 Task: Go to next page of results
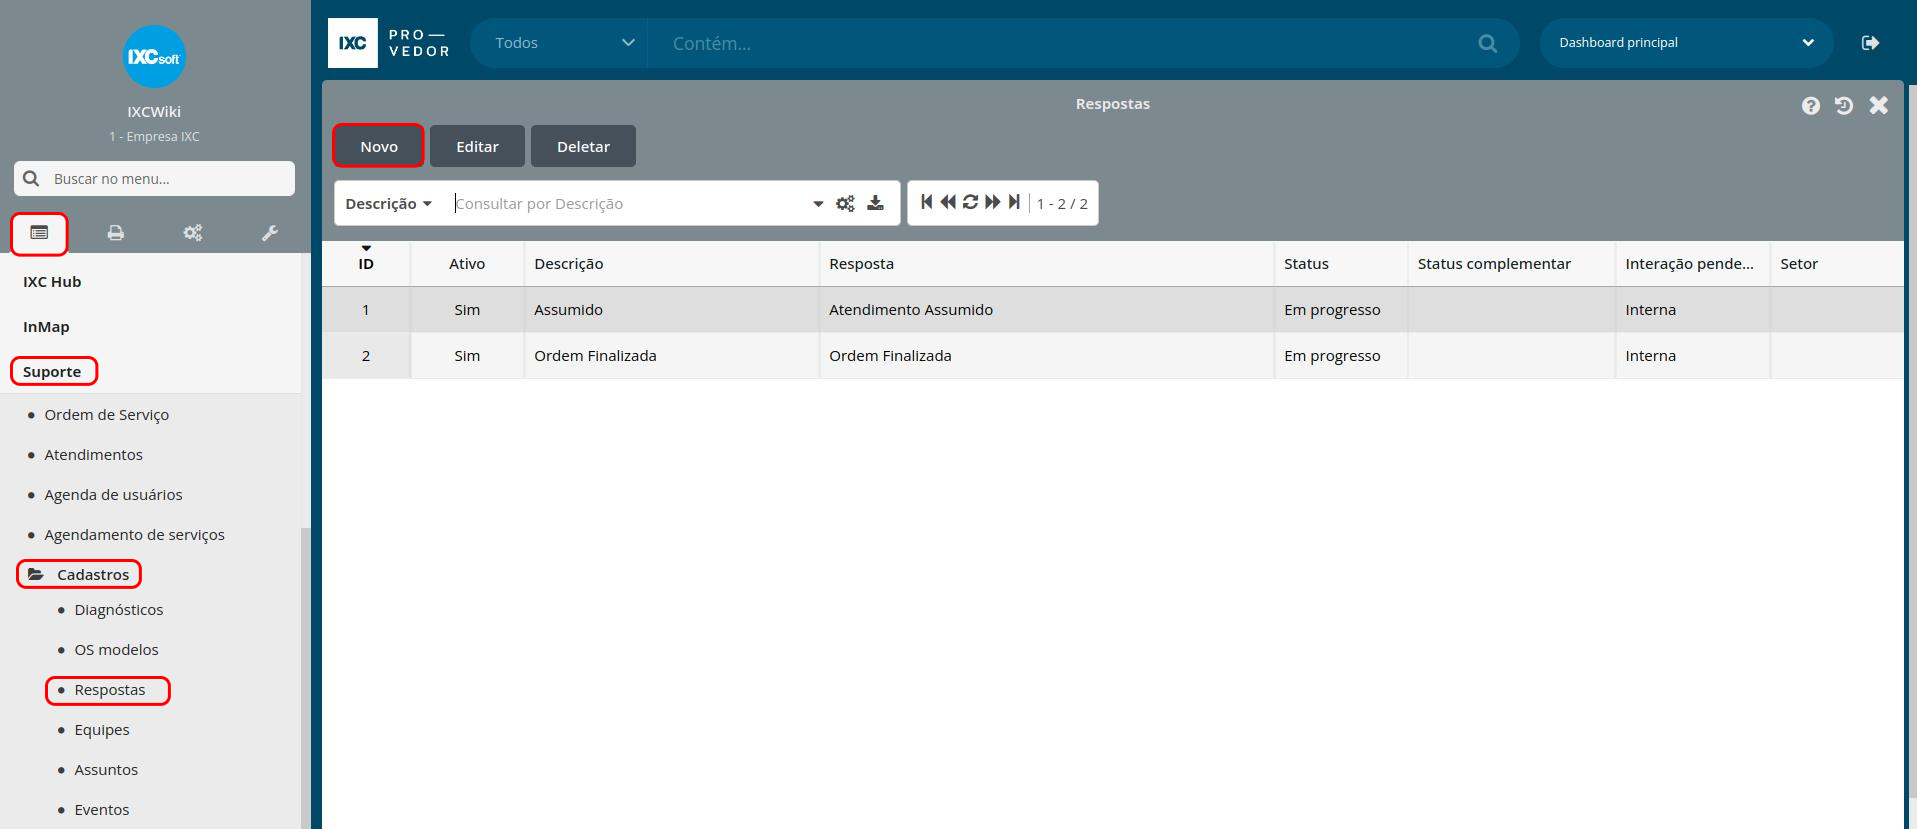click(992, 202)
